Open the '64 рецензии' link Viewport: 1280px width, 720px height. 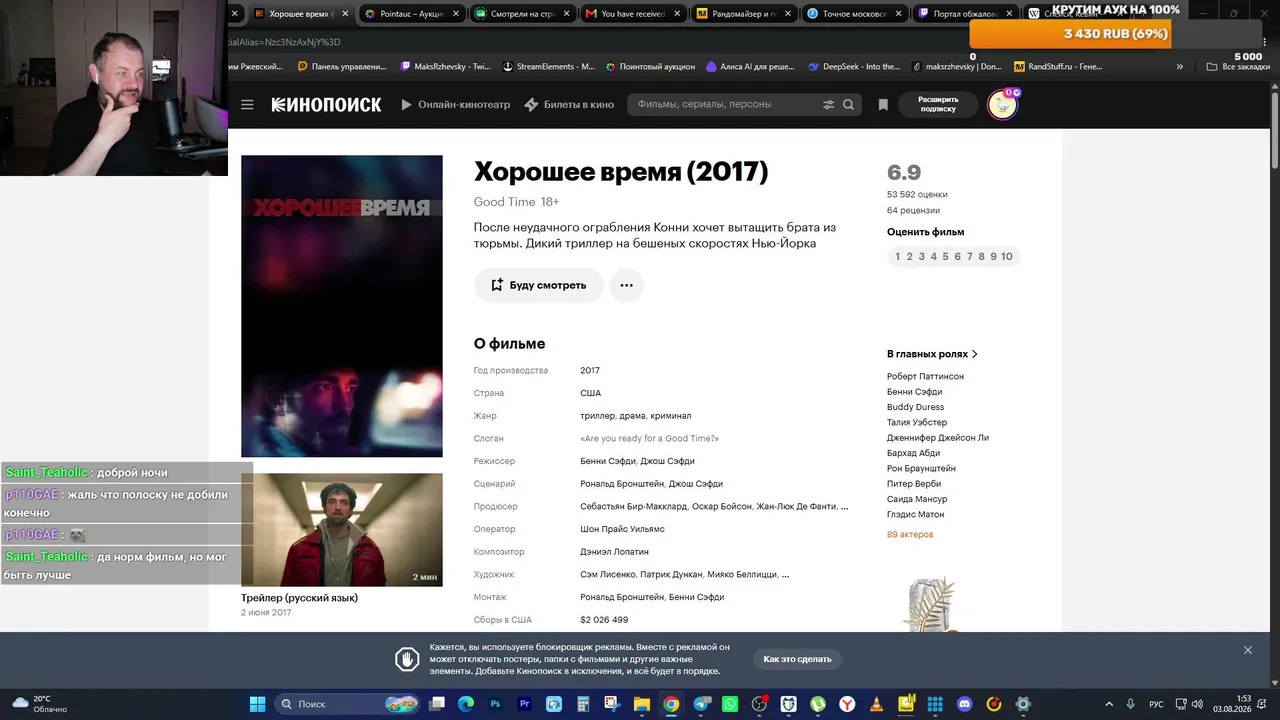[x=913, y=211]
